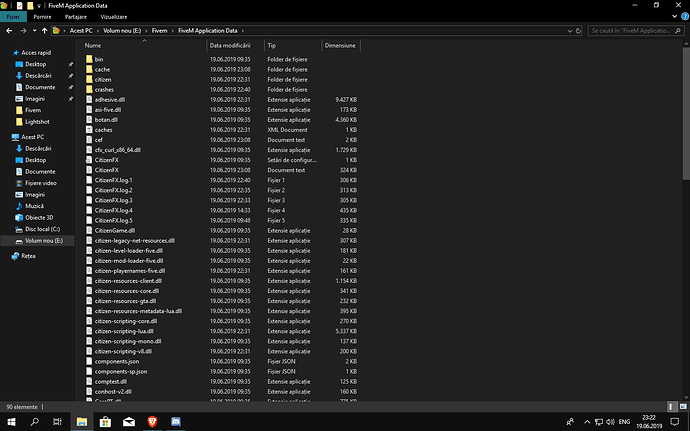Open Discord from taskbar
This screenshot has height=431, width=690.
click(176, 422)
